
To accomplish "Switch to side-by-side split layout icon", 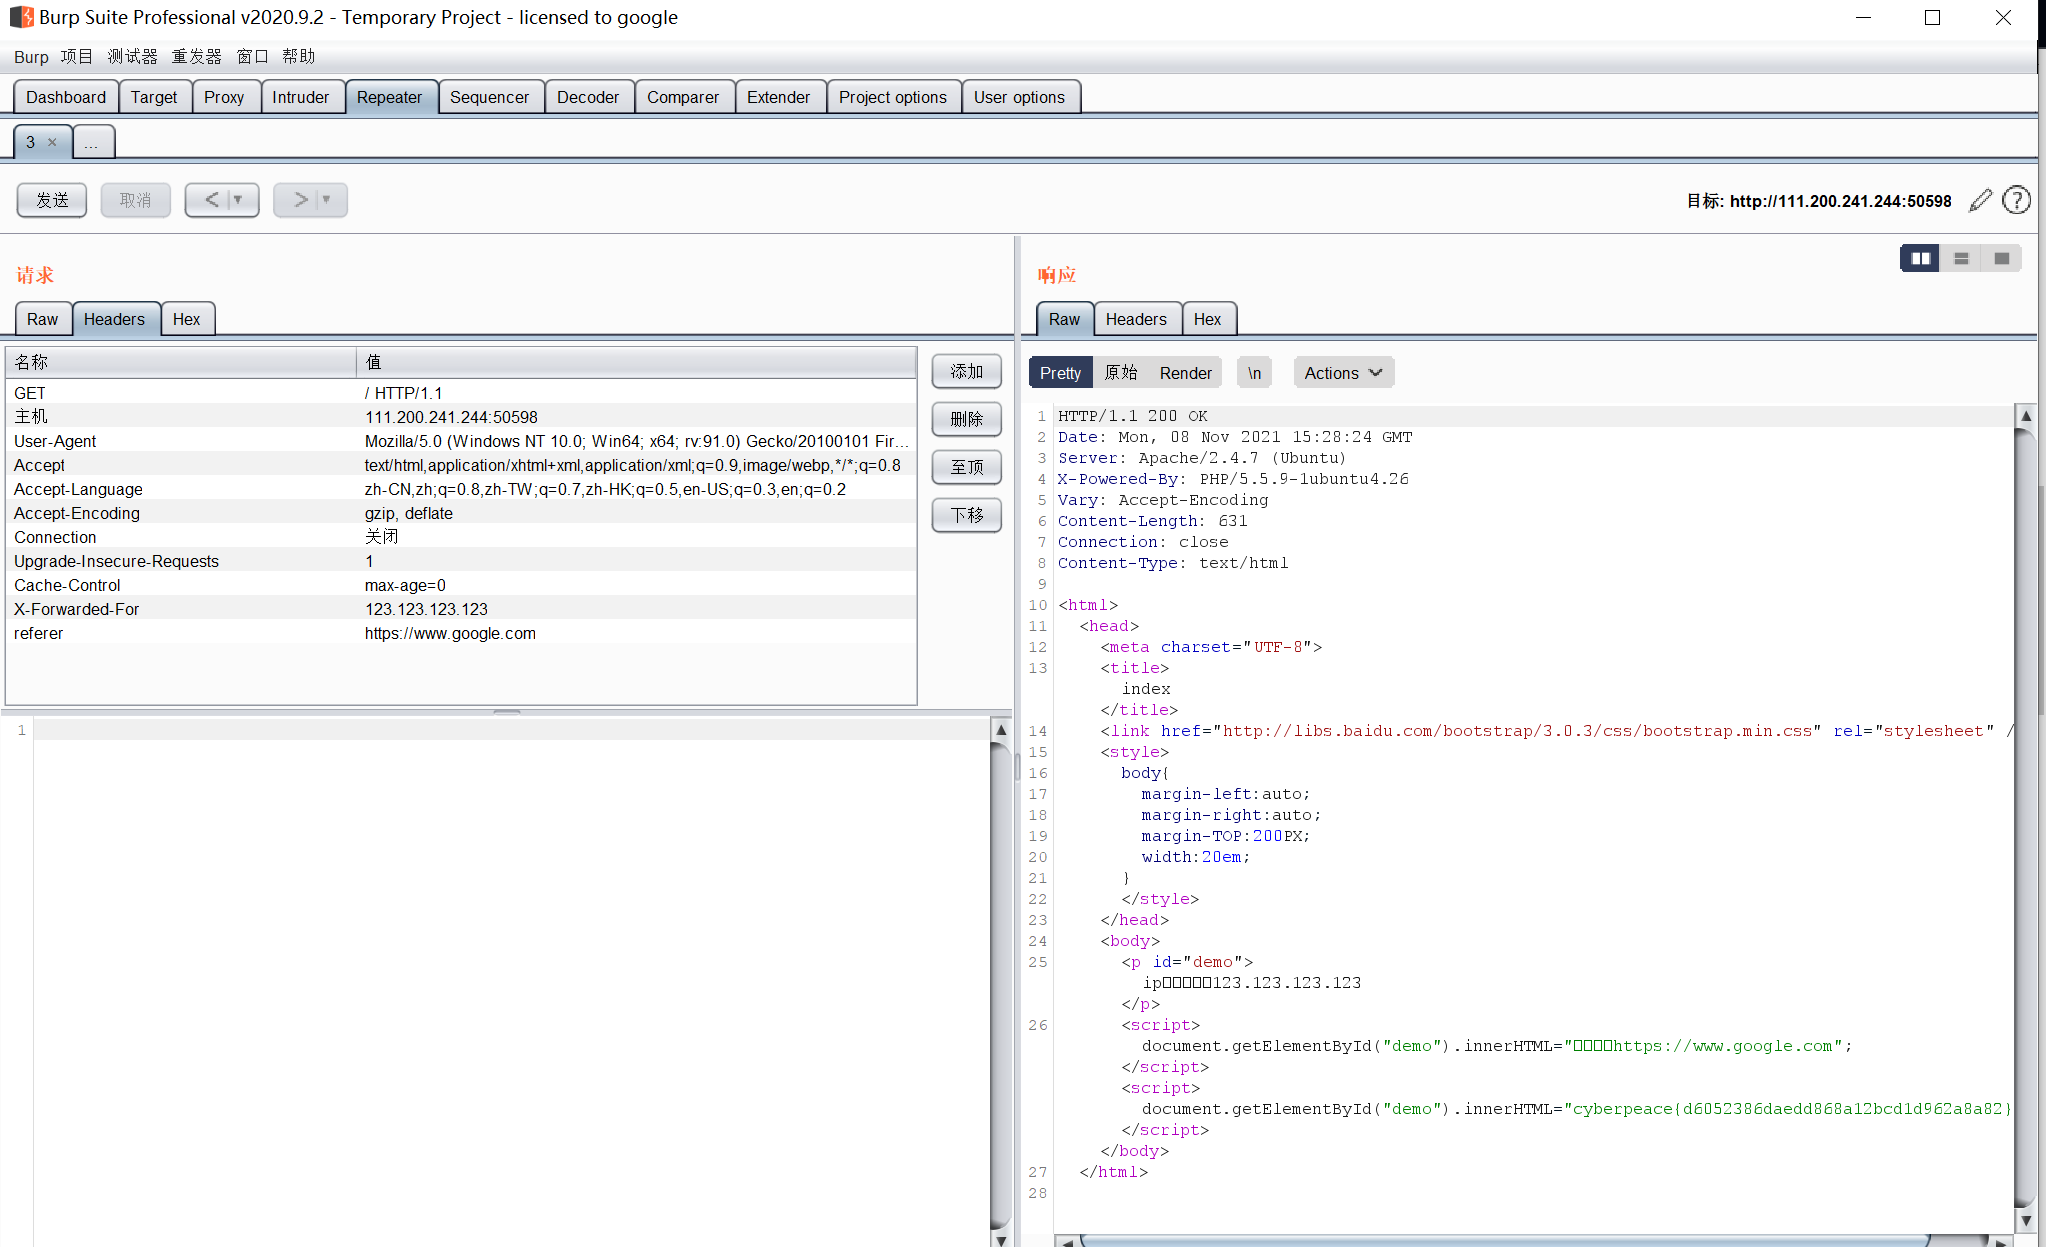I will pyautogui.click(x=1920, y=258).
